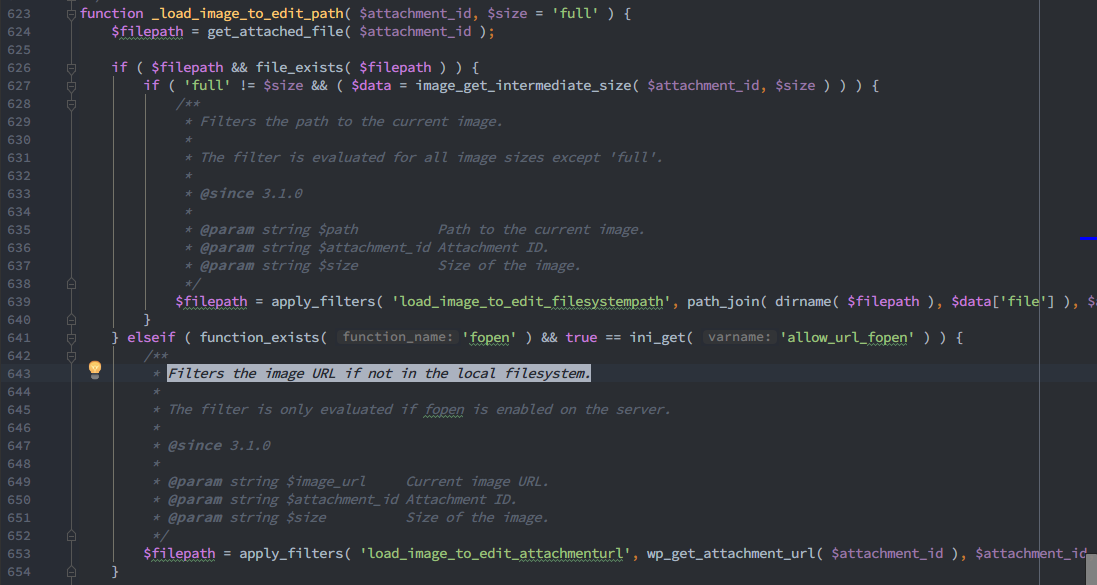Click the closing fold marker on line 654
The height and width of the screenshot is (585, 1097).
pyautogui.click(x=71, y=572)
